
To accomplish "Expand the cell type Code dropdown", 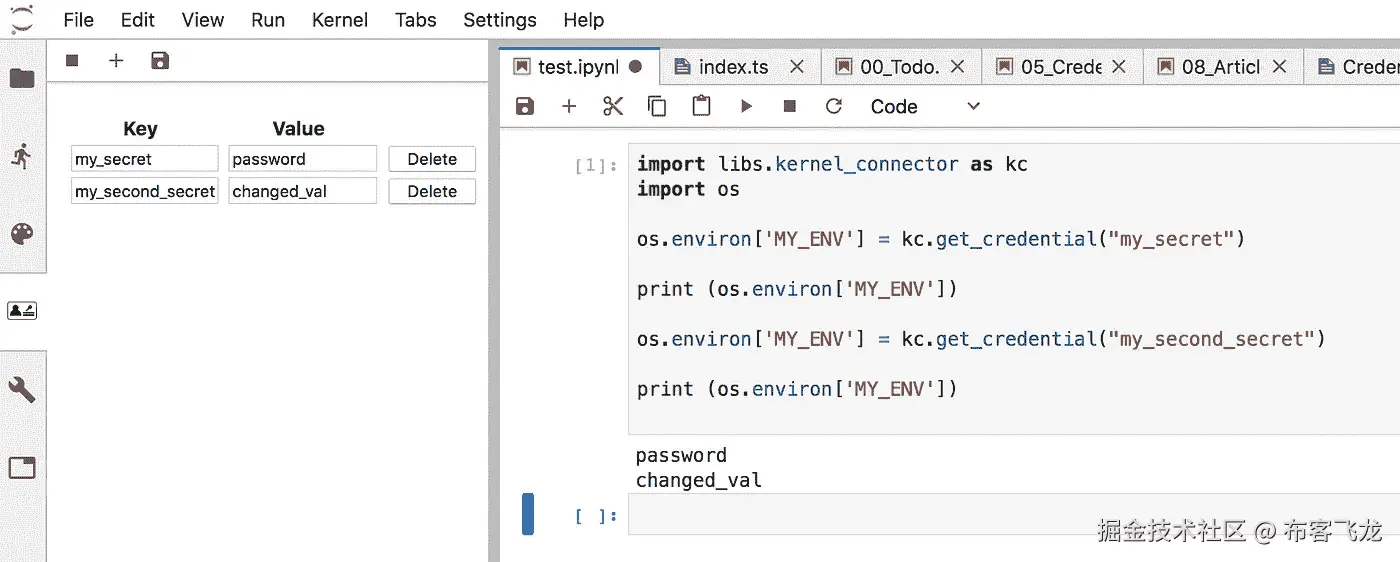I will tap(925, 106).
